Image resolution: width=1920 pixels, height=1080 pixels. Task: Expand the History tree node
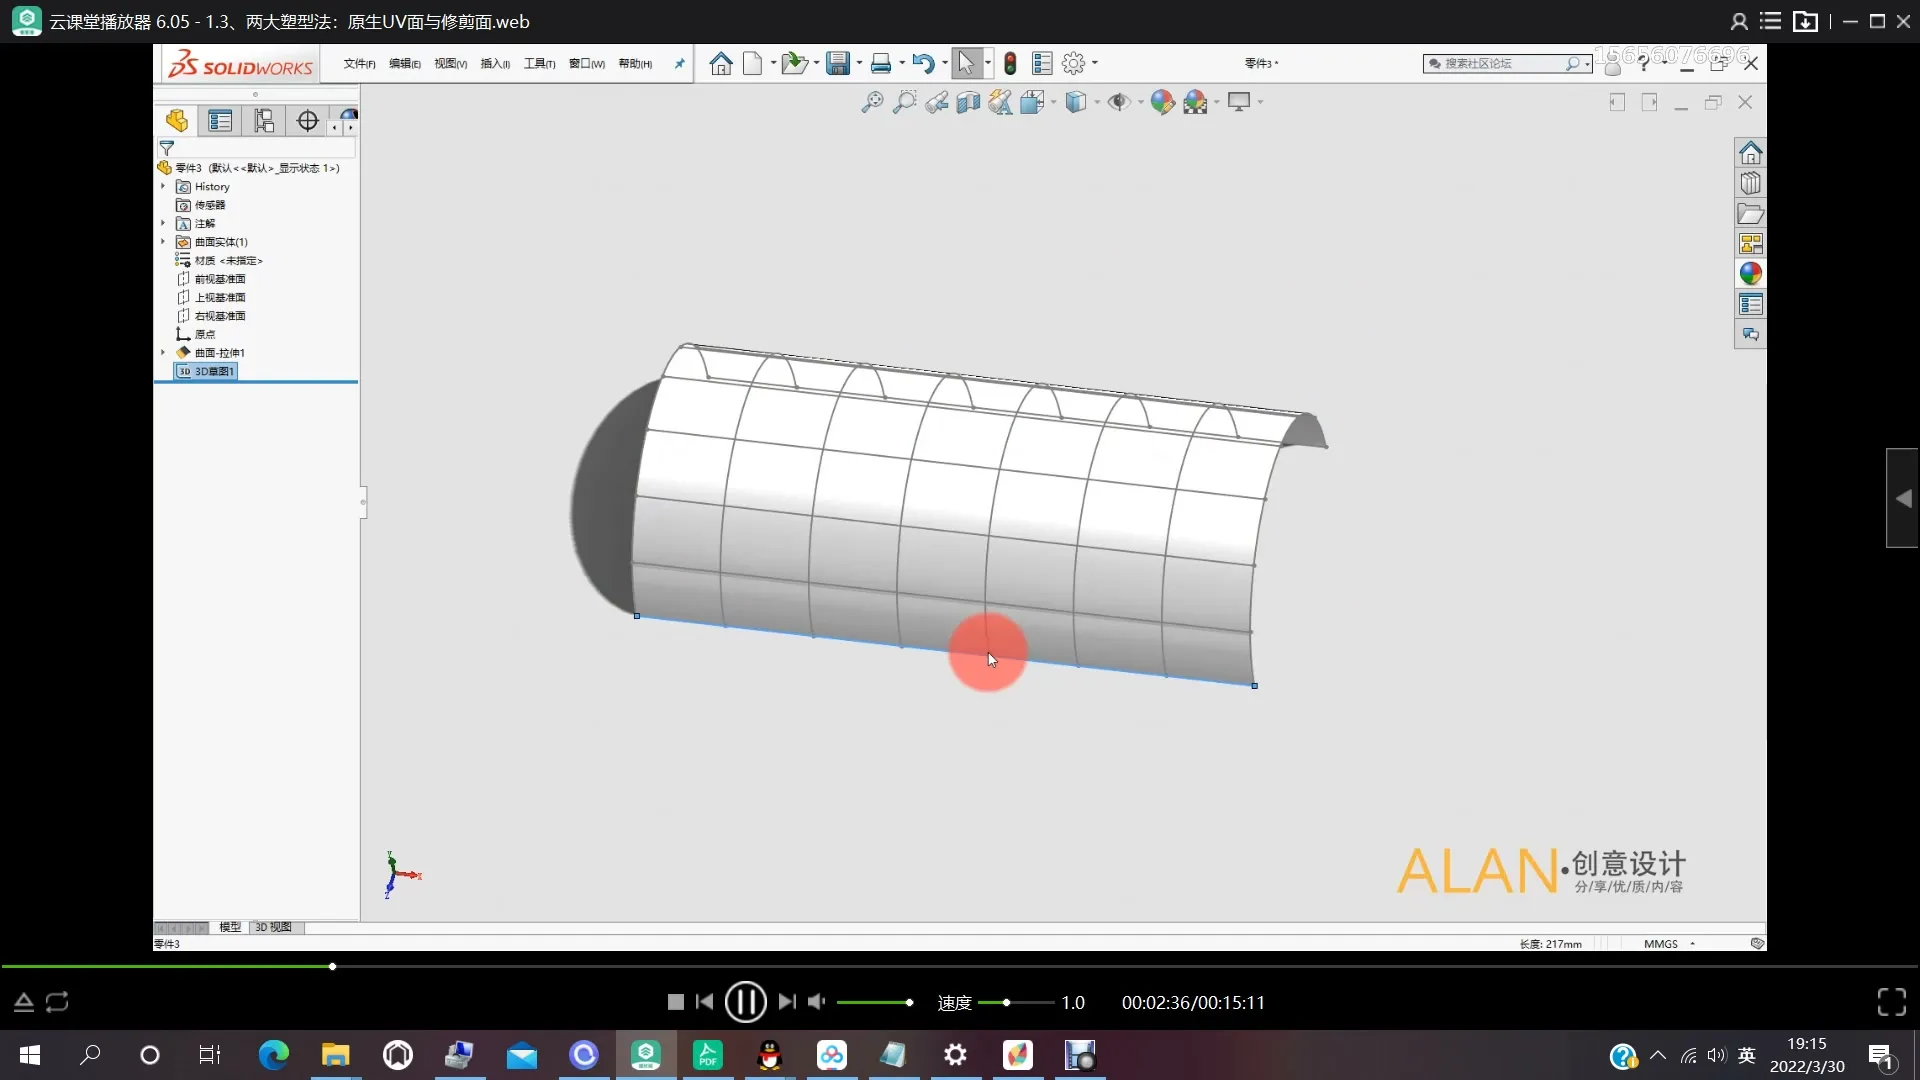pos(163,186)
